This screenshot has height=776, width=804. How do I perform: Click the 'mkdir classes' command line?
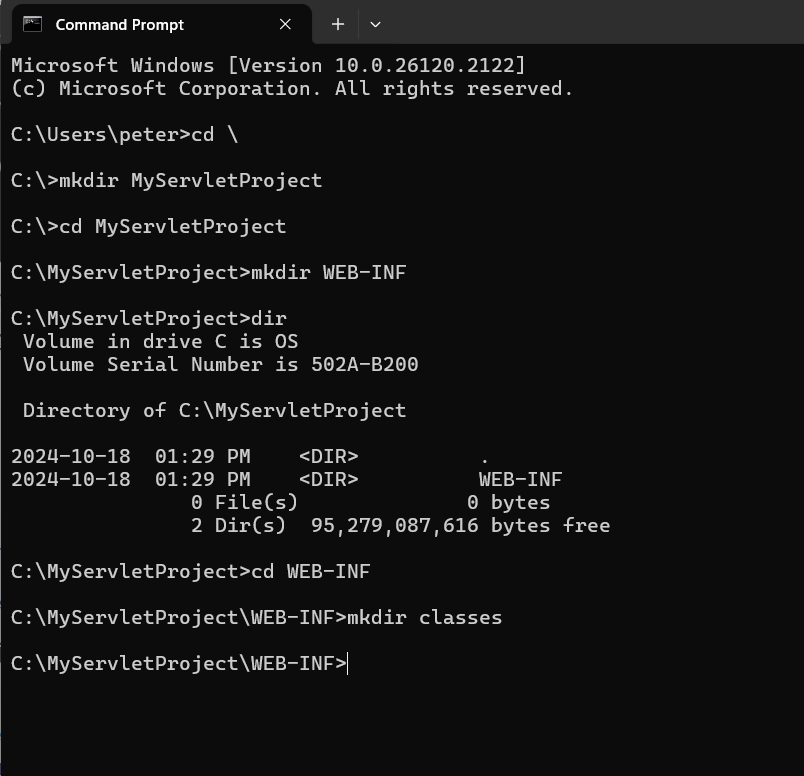pyautogui.click(x=257, y=618)
